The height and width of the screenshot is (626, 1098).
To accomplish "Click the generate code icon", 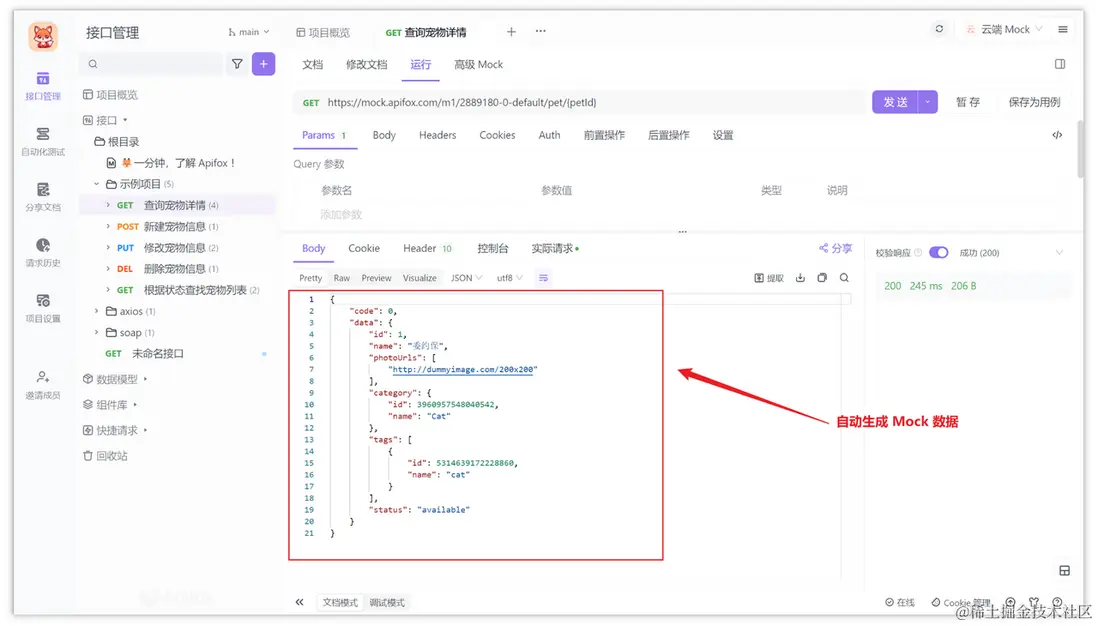I will [1057, 135].
